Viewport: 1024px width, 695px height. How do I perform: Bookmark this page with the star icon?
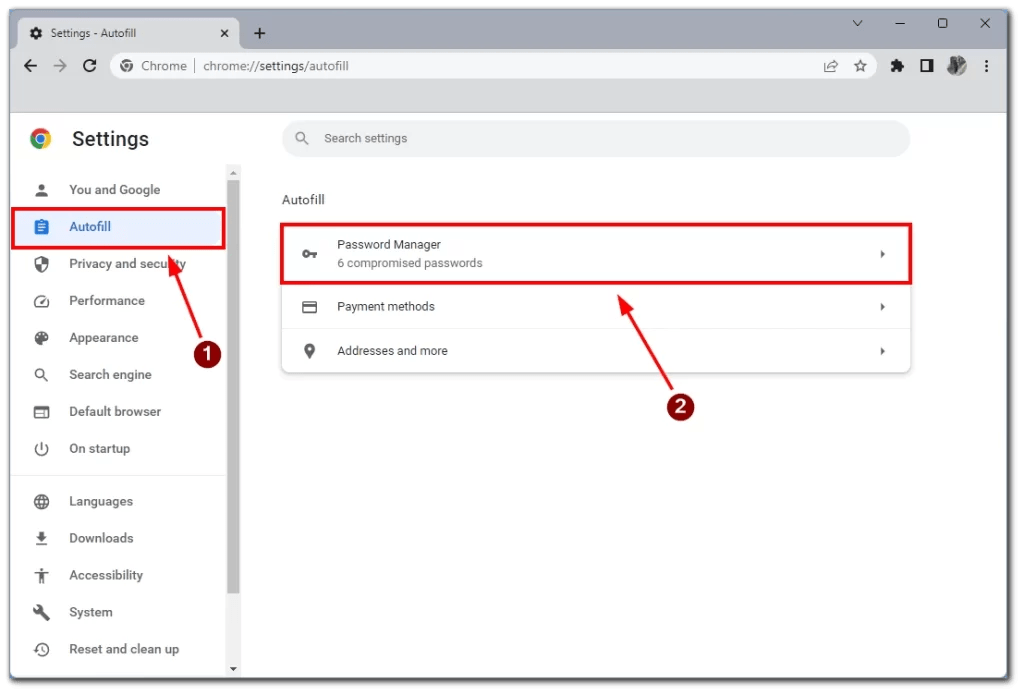click(x=860, y=66)
